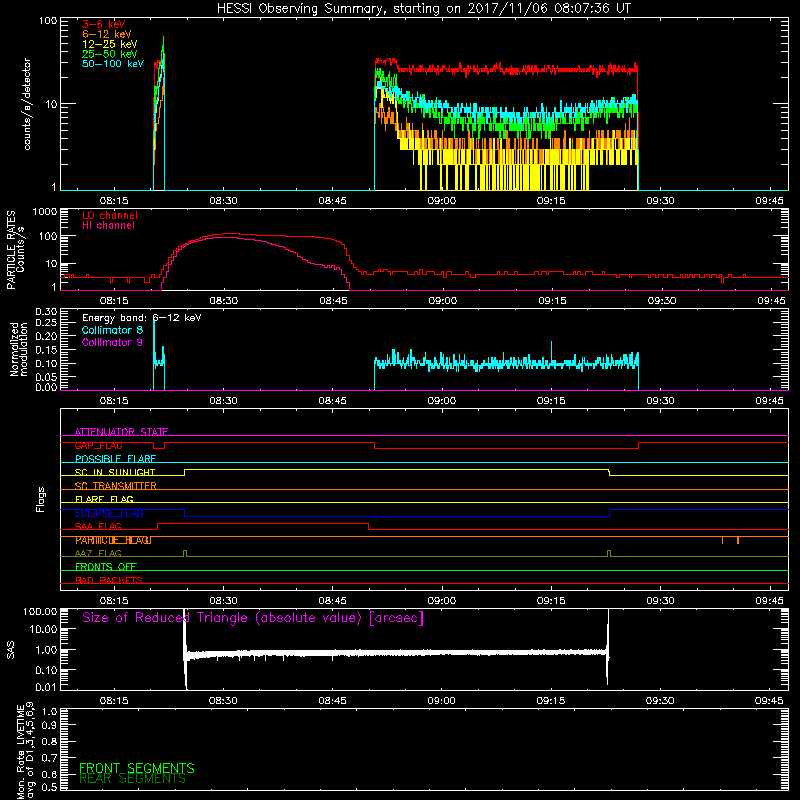Screen dimensions: 800x800
Task: Click the FRONTS_OFF flag label
Action: (106, 567)
